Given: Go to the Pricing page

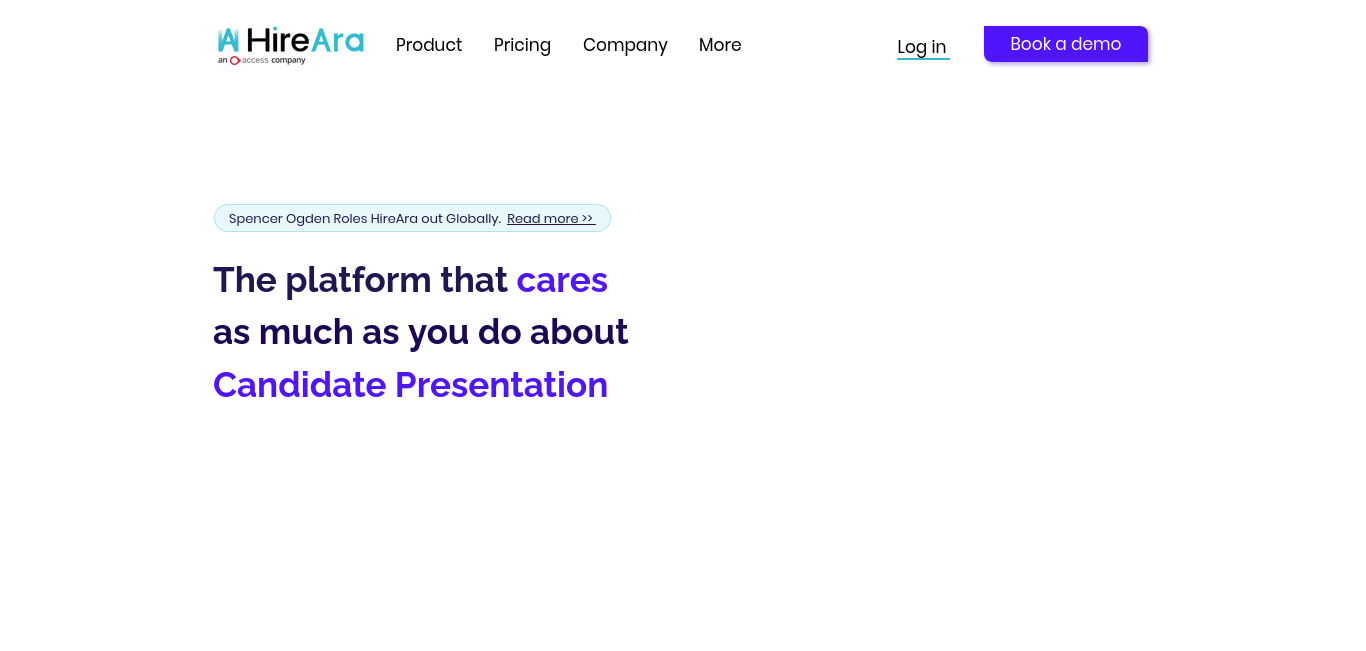Looking at the screenshot, I should [x=522, y=45].
